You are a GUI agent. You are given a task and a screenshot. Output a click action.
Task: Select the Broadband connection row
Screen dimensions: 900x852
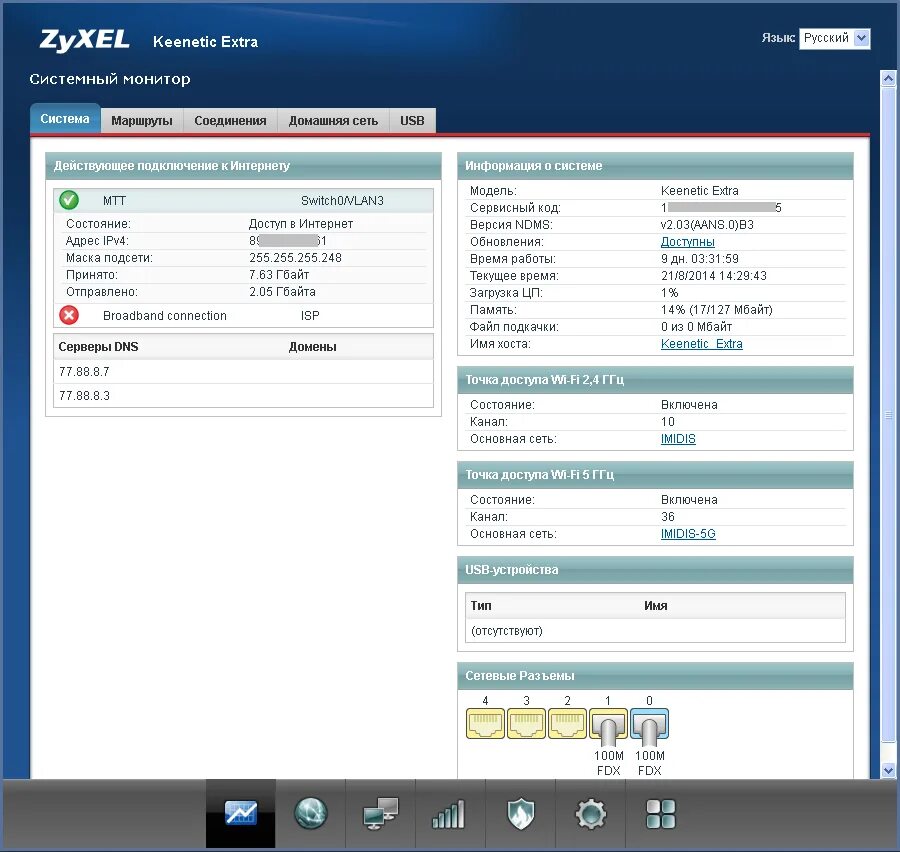[x=243, y=315]
